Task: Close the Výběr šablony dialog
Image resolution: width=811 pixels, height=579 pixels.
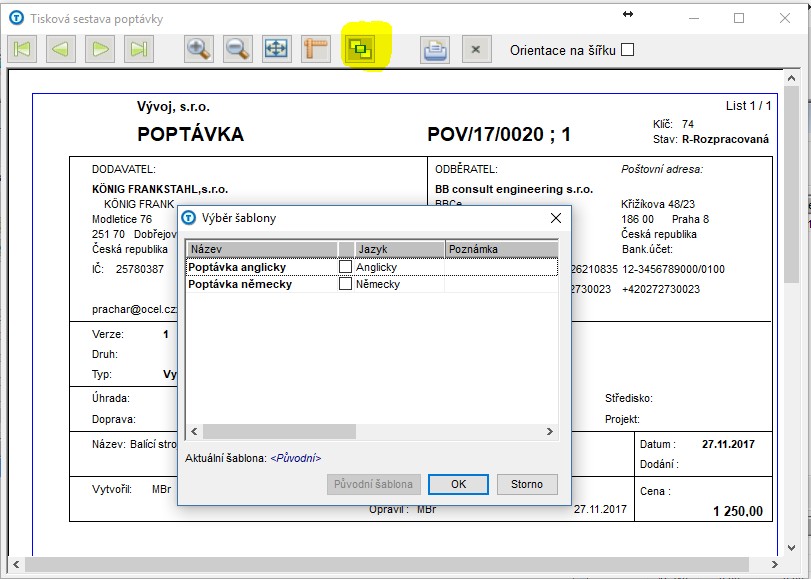Action: [x=556, y=218]
